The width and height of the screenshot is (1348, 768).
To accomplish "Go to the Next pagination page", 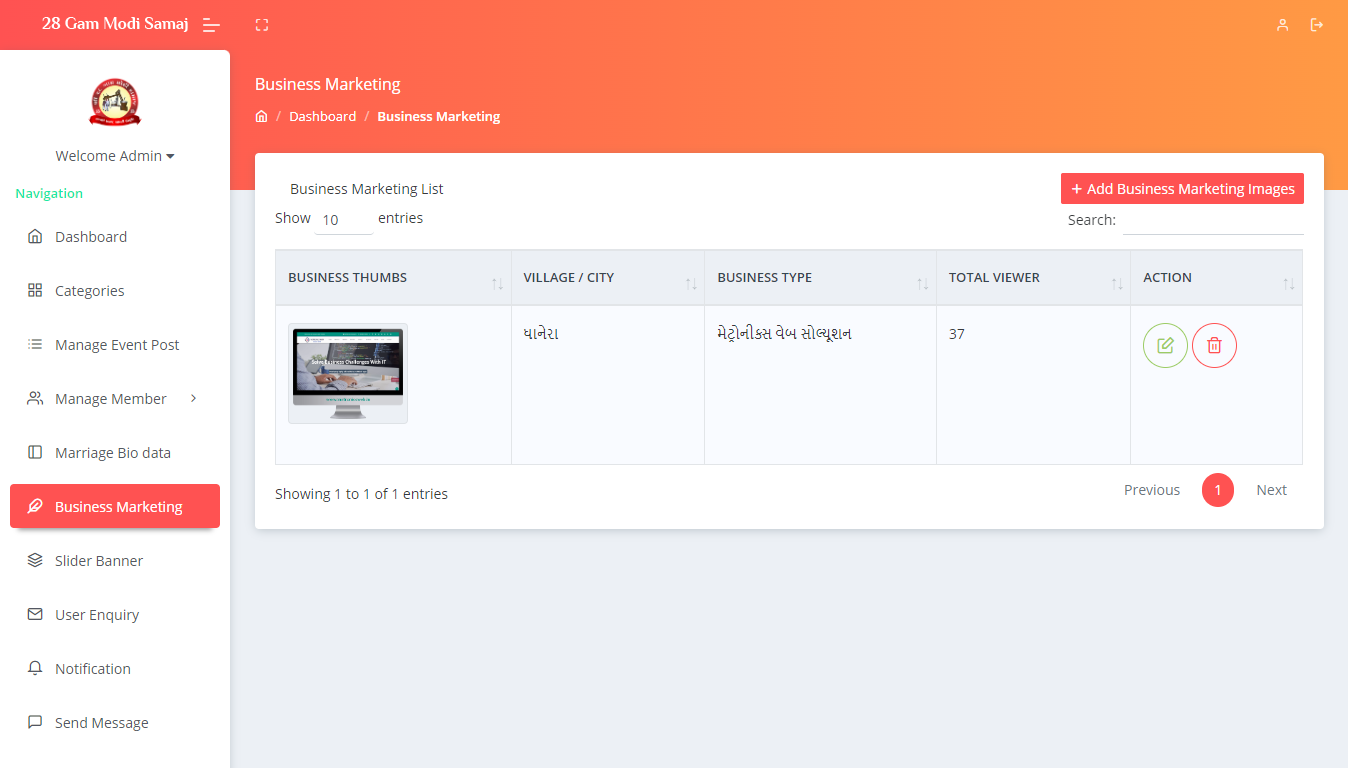I will point(1271,490).
